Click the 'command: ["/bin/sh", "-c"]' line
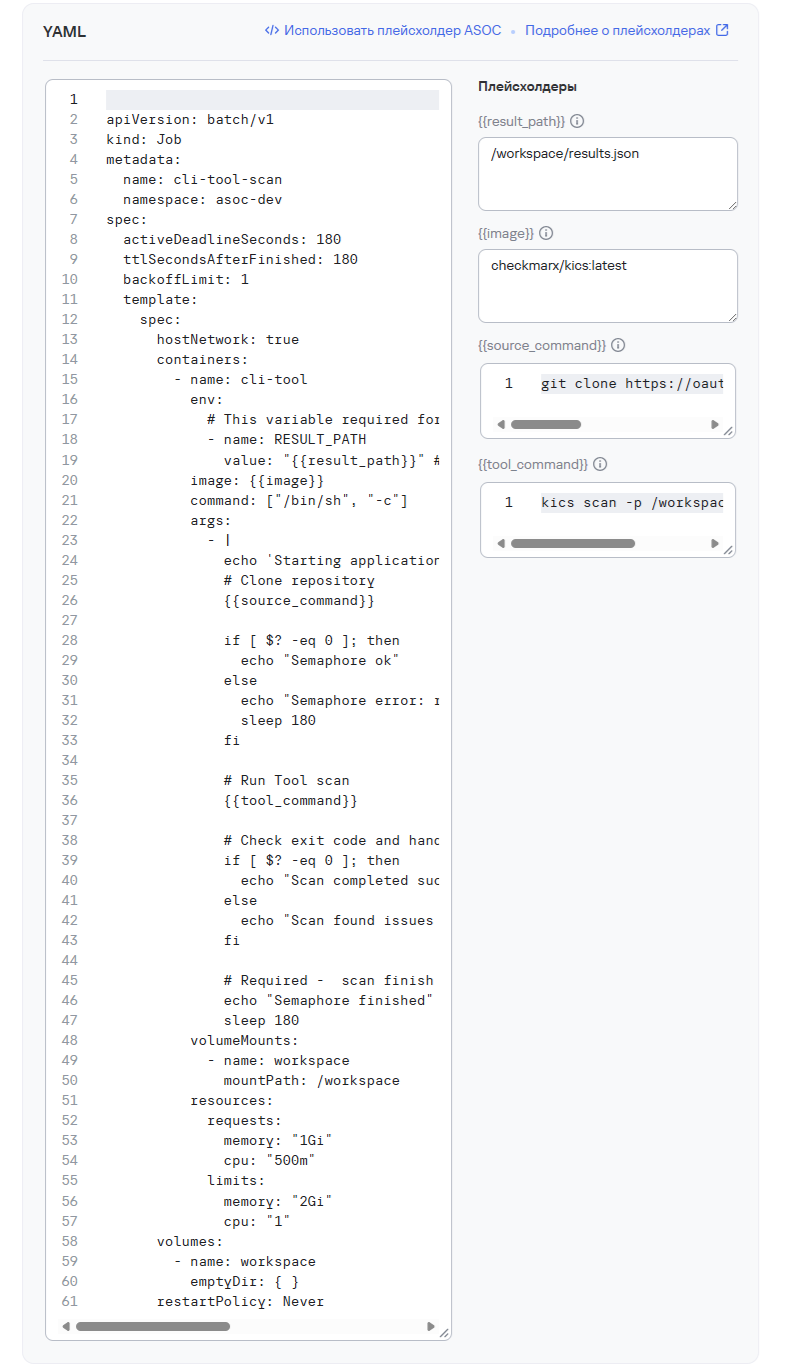 pos(299,501)
